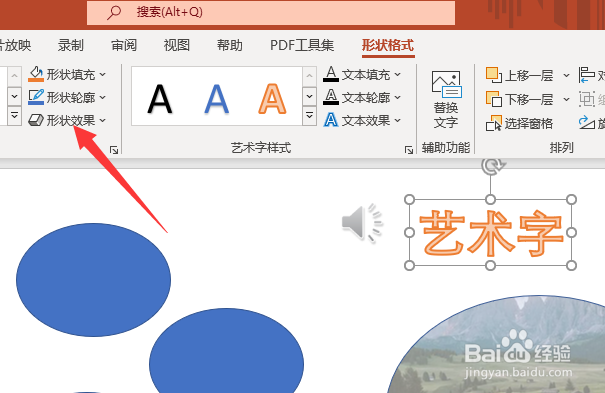Open the PDF工具集 tab

coord(302,46)
